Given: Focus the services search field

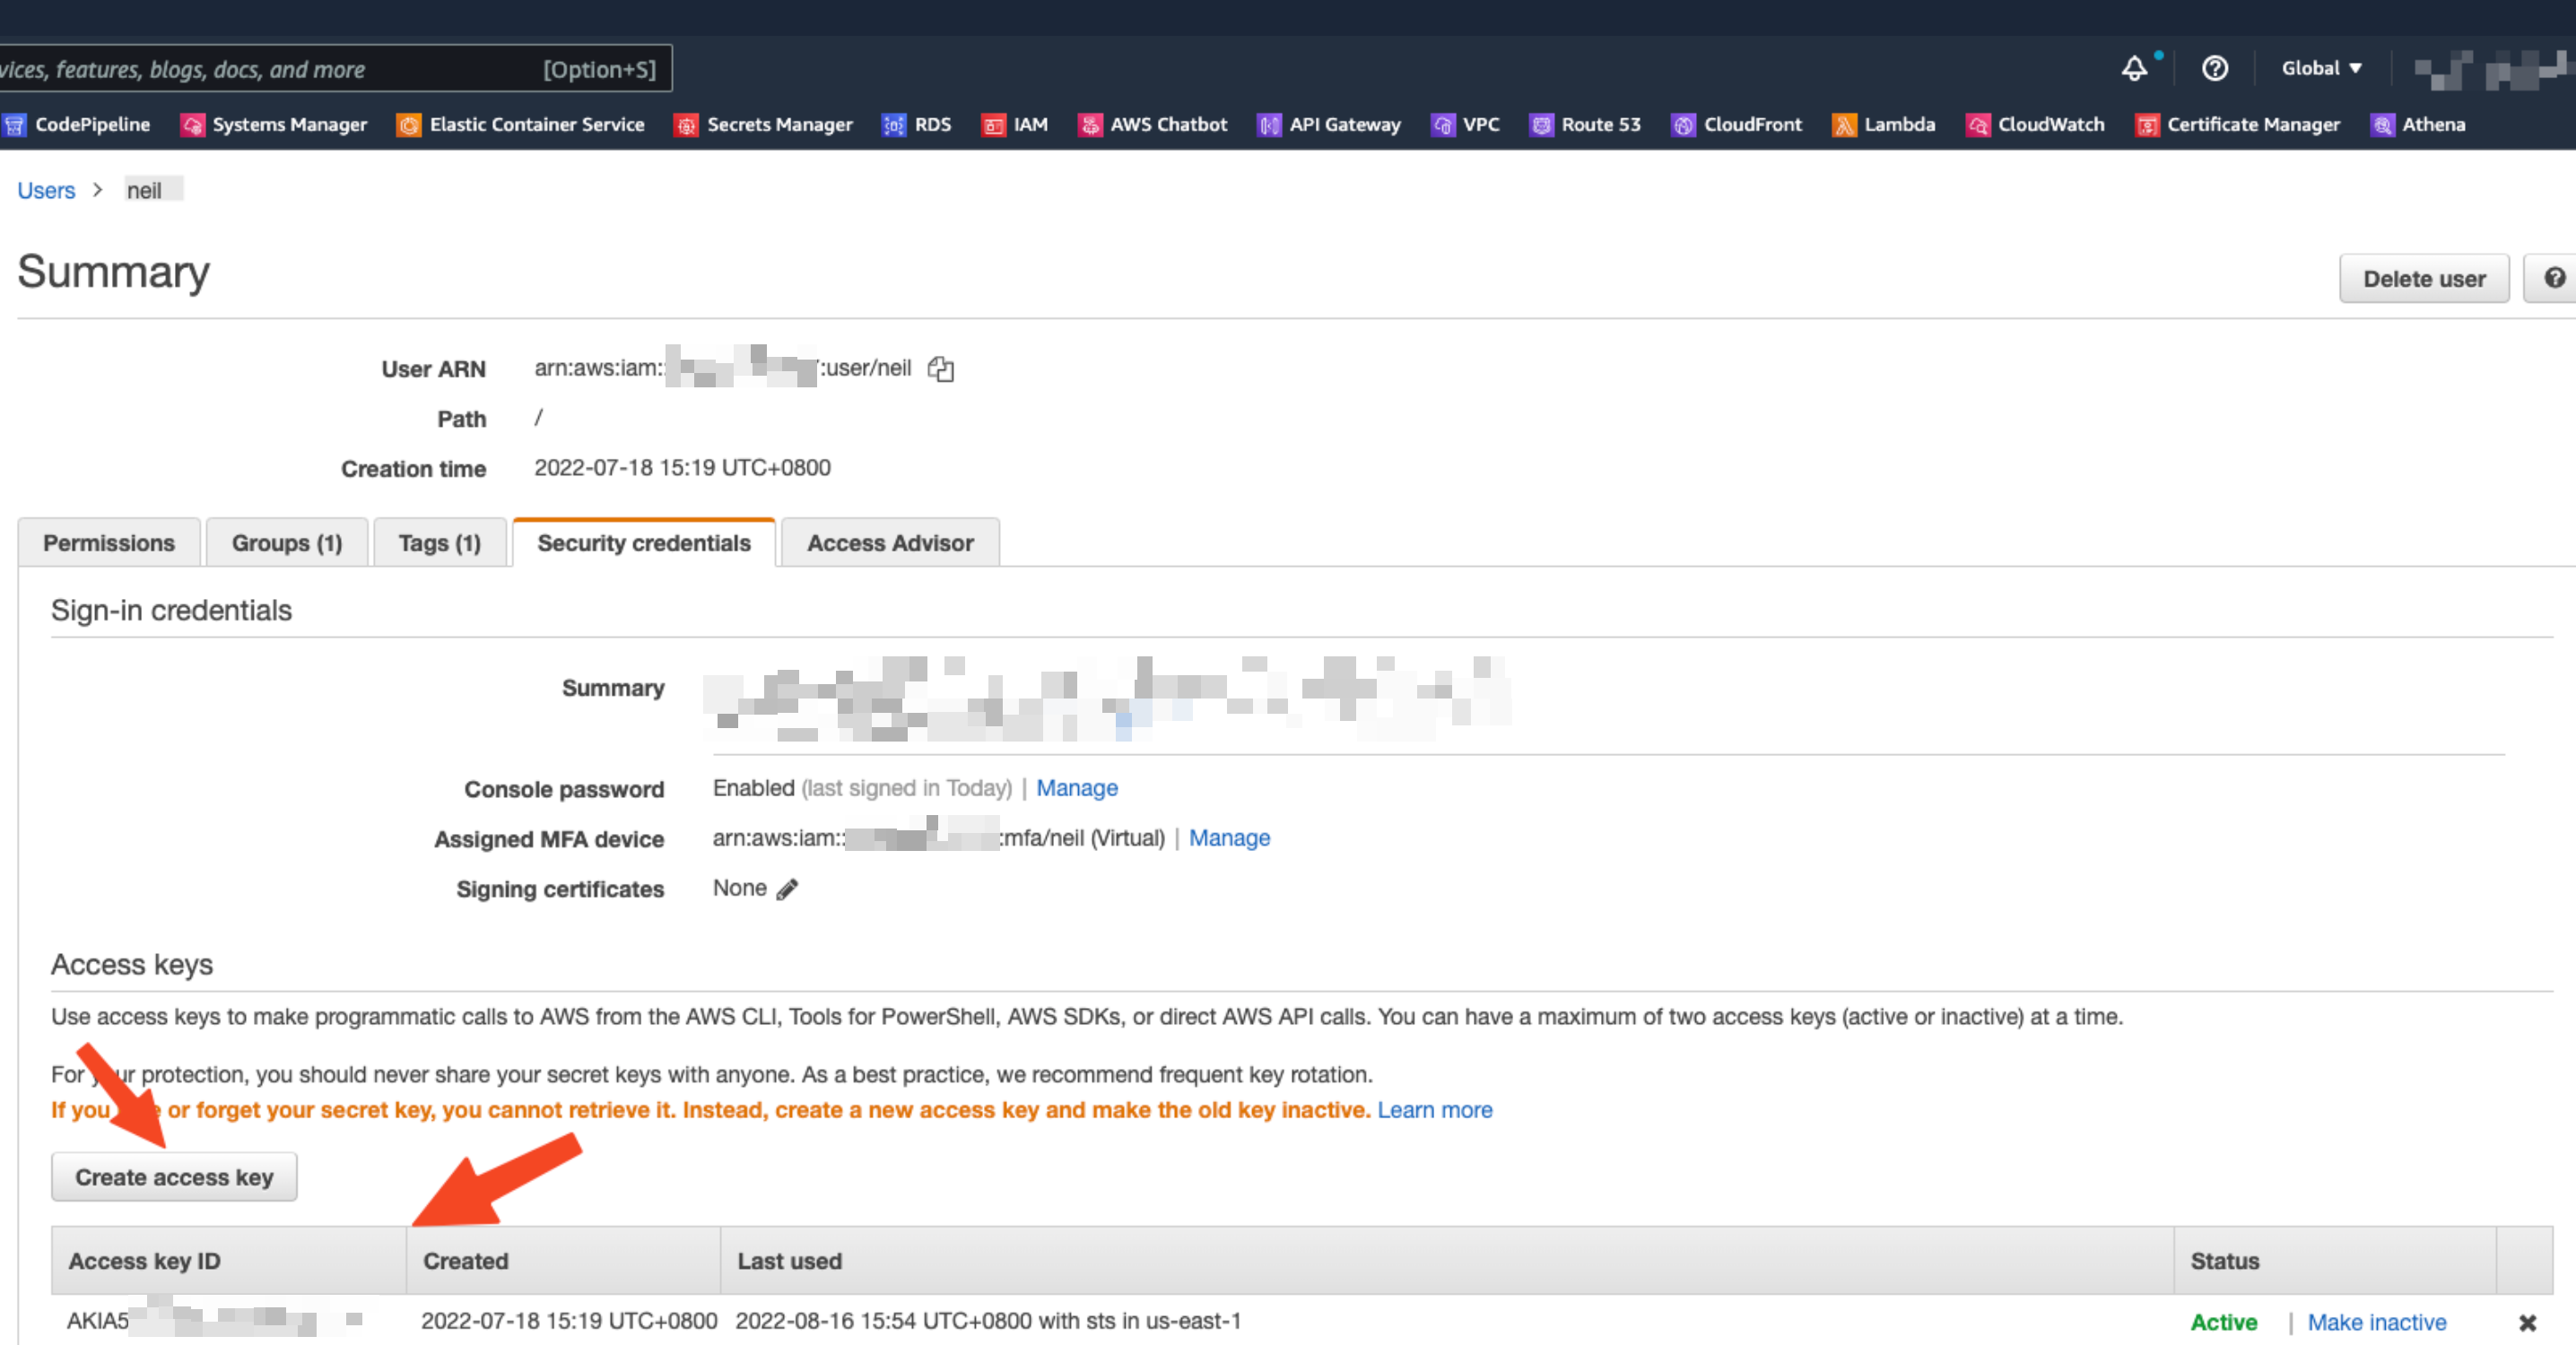Looking at the screenshot, I should click(335, 69).
